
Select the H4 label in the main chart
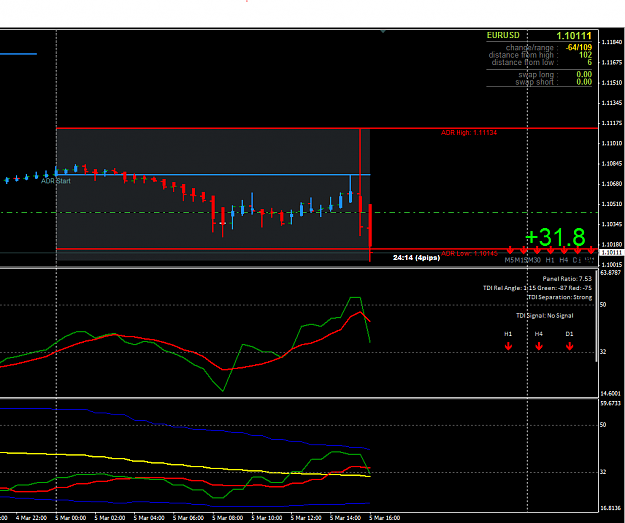coord(564,260)
